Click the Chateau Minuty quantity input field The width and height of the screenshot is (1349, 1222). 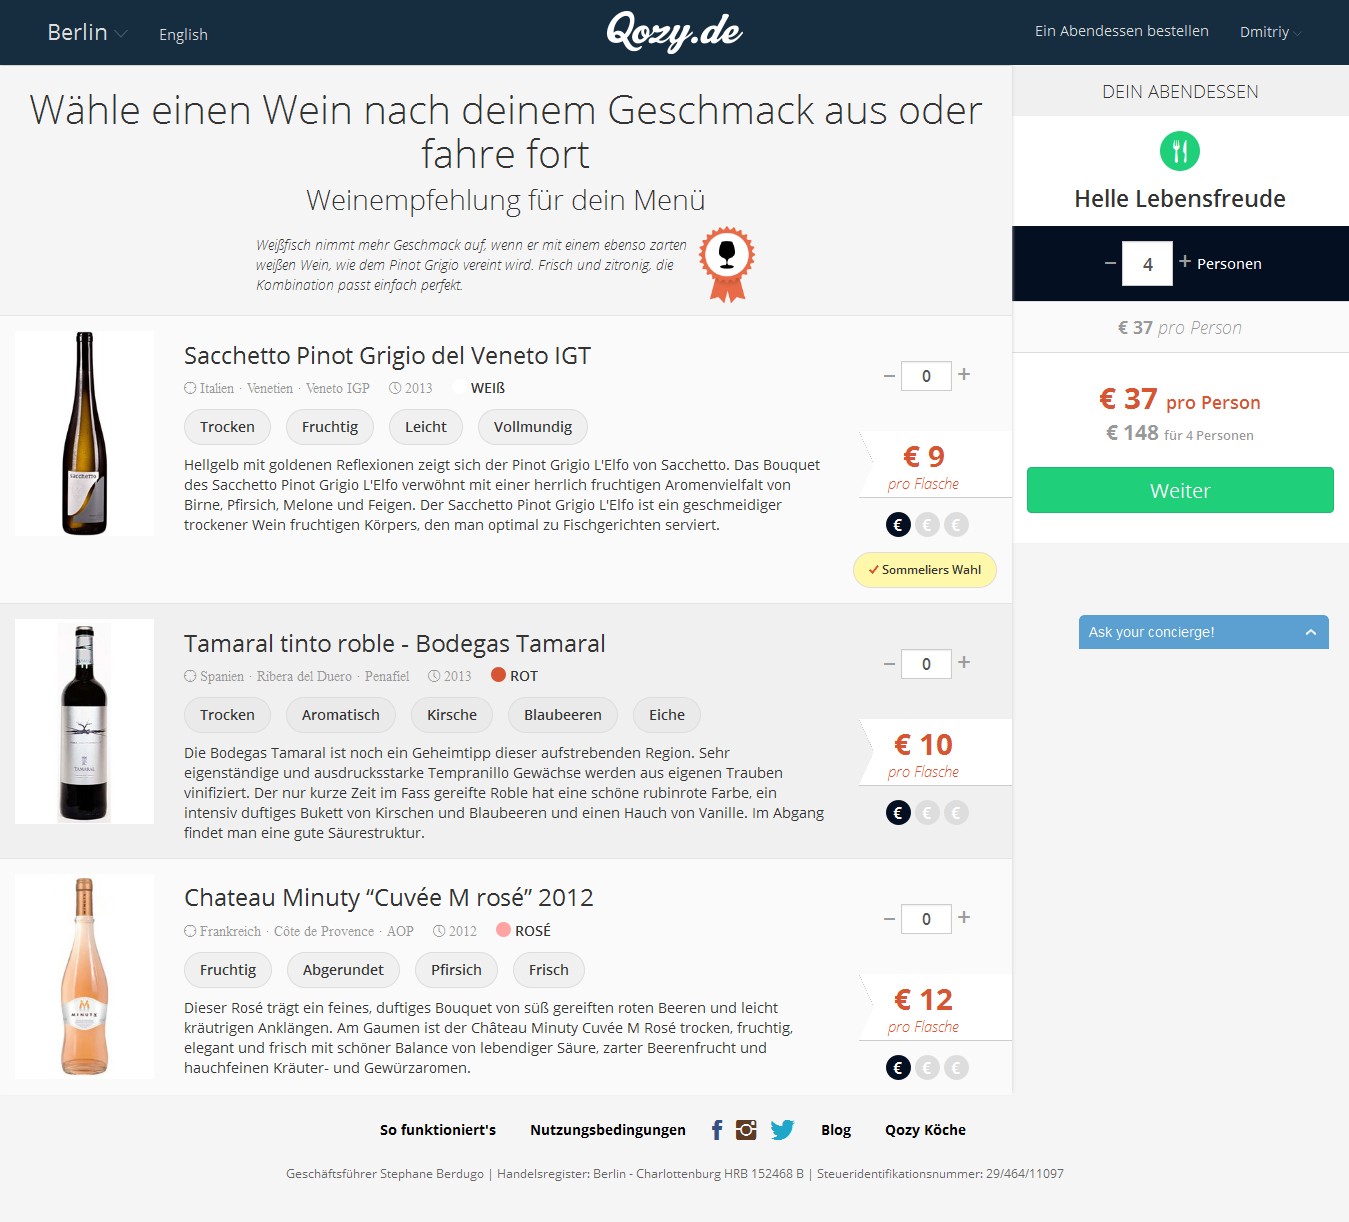click(x=926, y=919)
